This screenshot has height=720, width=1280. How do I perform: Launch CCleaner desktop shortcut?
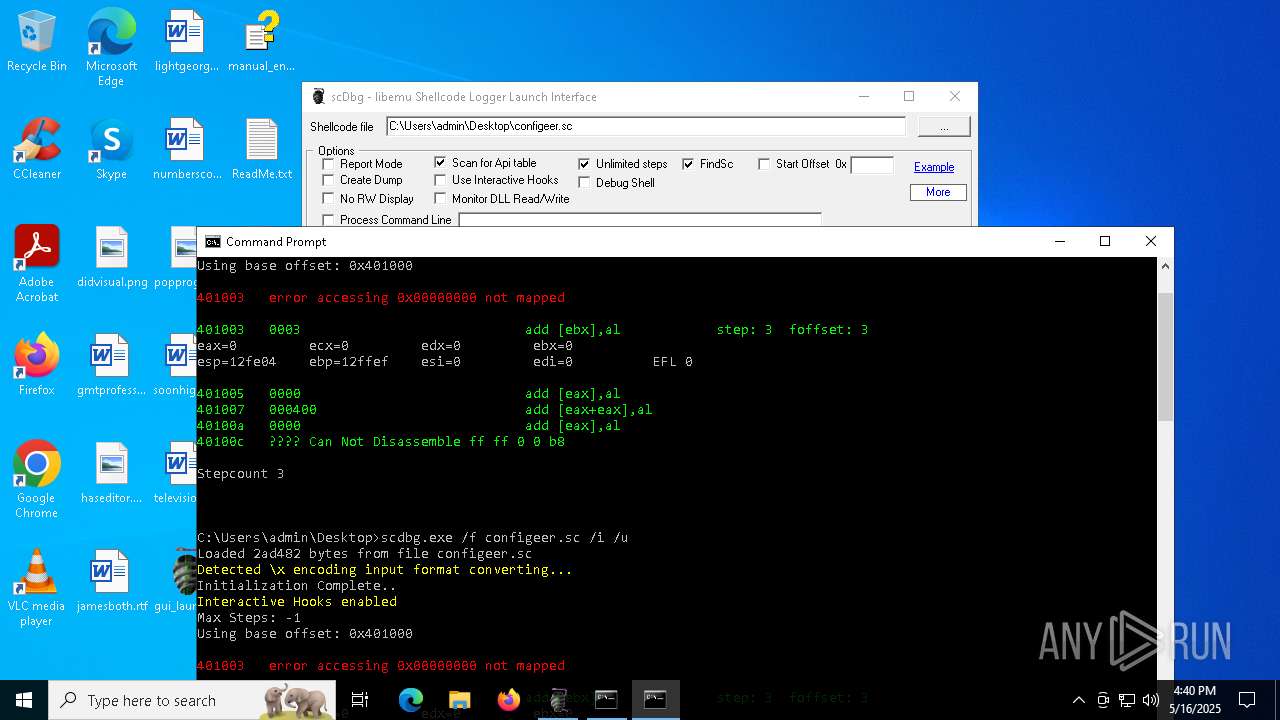pos(37,149)
